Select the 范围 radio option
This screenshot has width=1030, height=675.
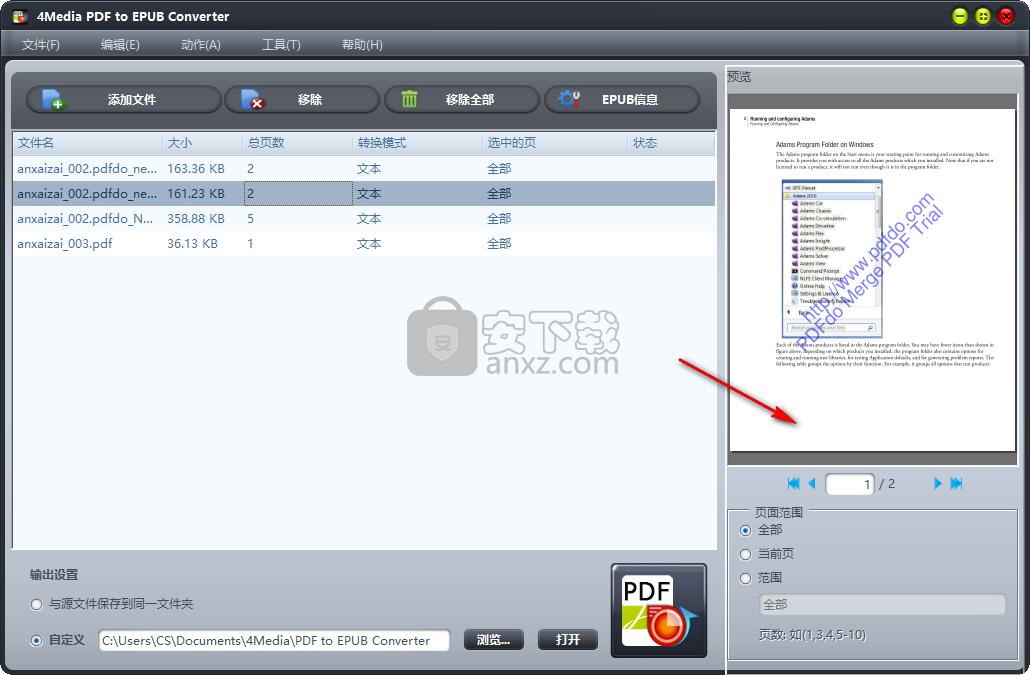746,578
